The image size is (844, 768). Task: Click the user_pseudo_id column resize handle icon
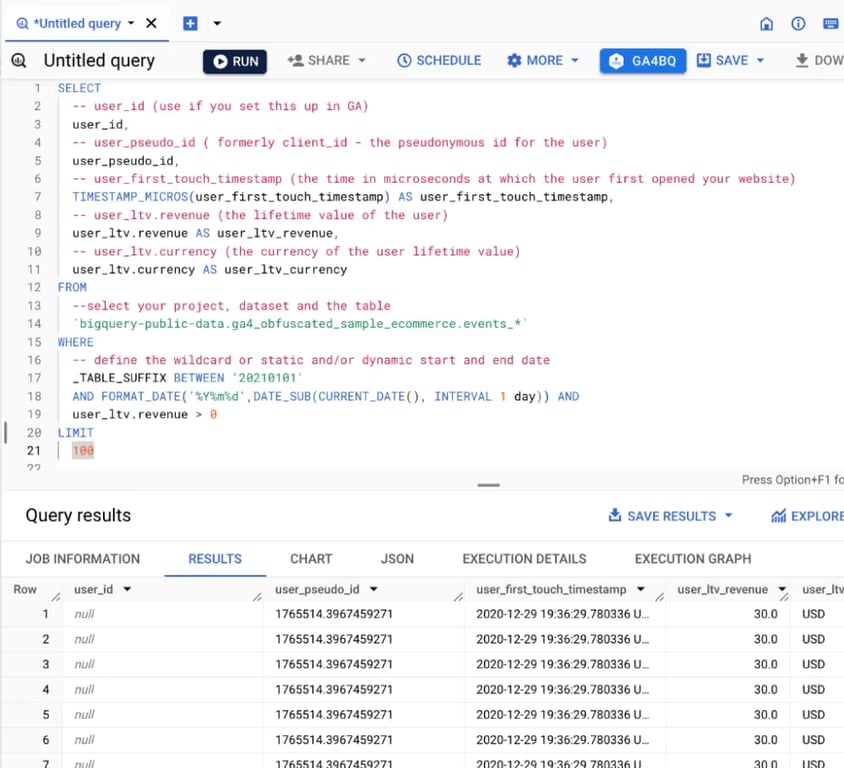pyautogui.click(x=458, y=596)
